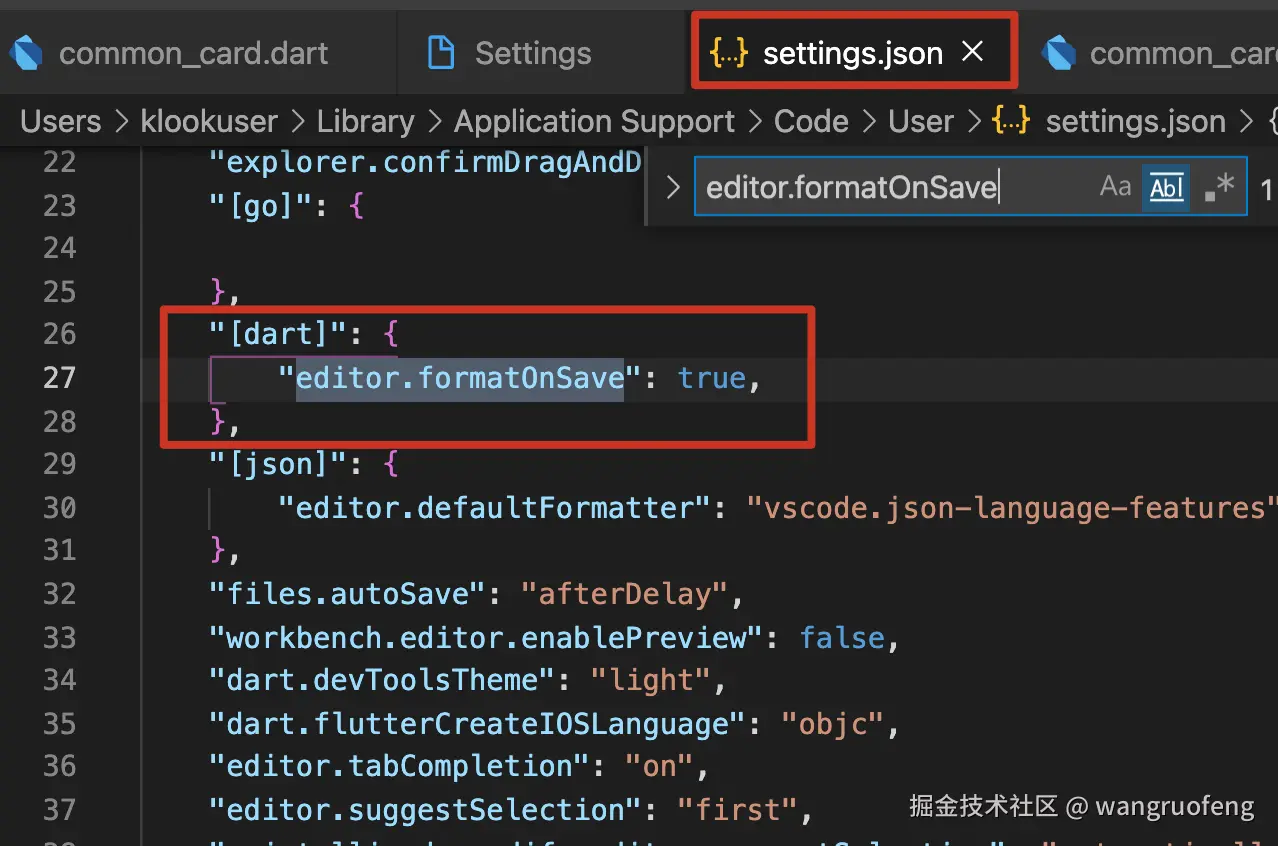Click the Users breadcrumb
The width and height of the screenshot is (1278, 846).
tap(61, 122)
